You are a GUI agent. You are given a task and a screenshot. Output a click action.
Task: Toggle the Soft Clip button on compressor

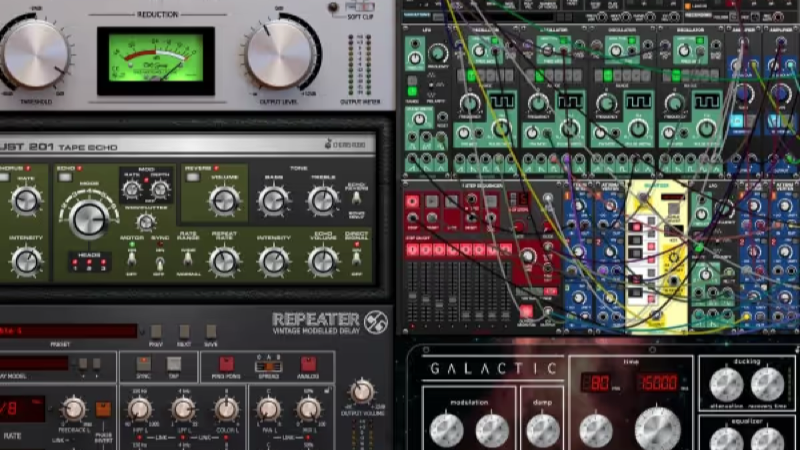click(x=360, y=7)
